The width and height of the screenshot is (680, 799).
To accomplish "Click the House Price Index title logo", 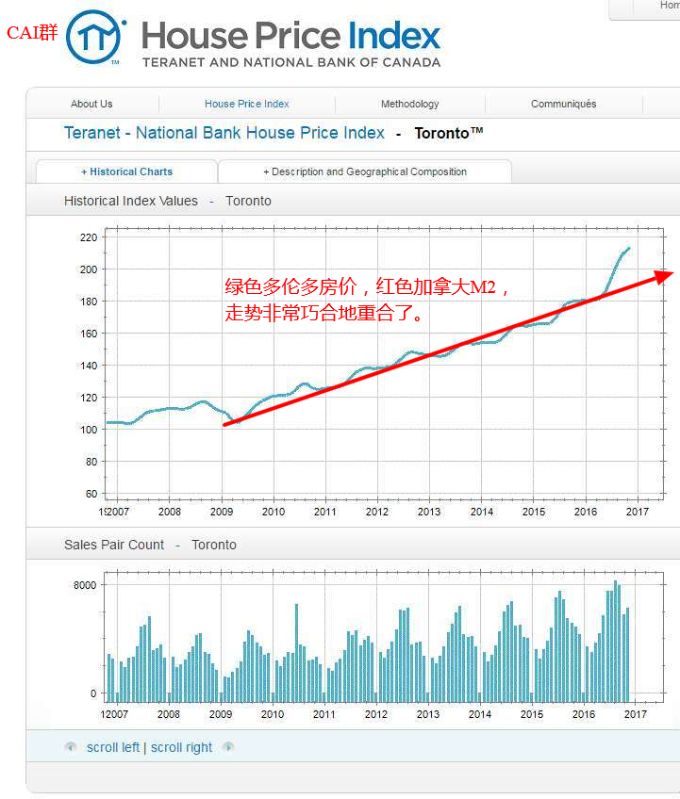I will pyautogui.click(x=291, y=36).
